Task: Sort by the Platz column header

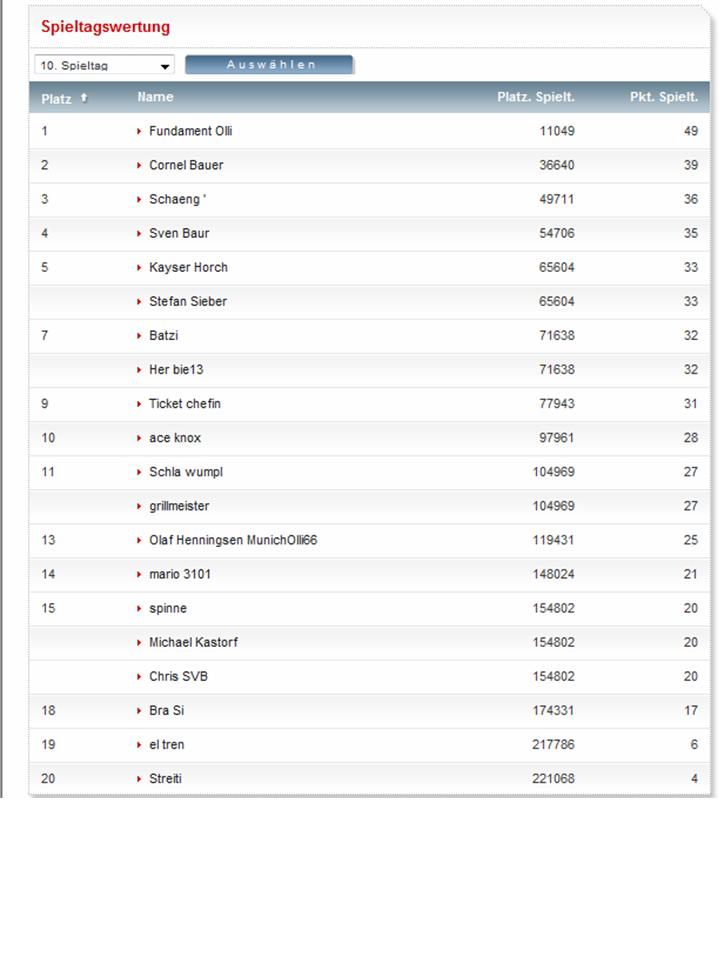Action: pos(56,99)
